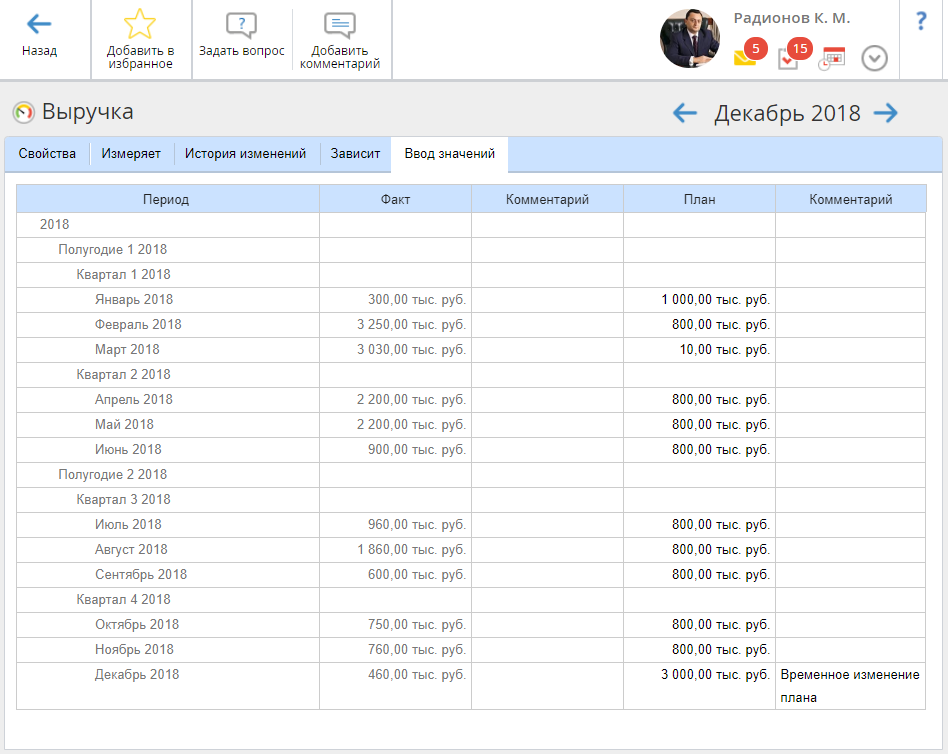The width and height of the screenshot is (948, 754).
Task: Open the calendar icon in header
Action: pyautogui.click(x=831, y=58)
